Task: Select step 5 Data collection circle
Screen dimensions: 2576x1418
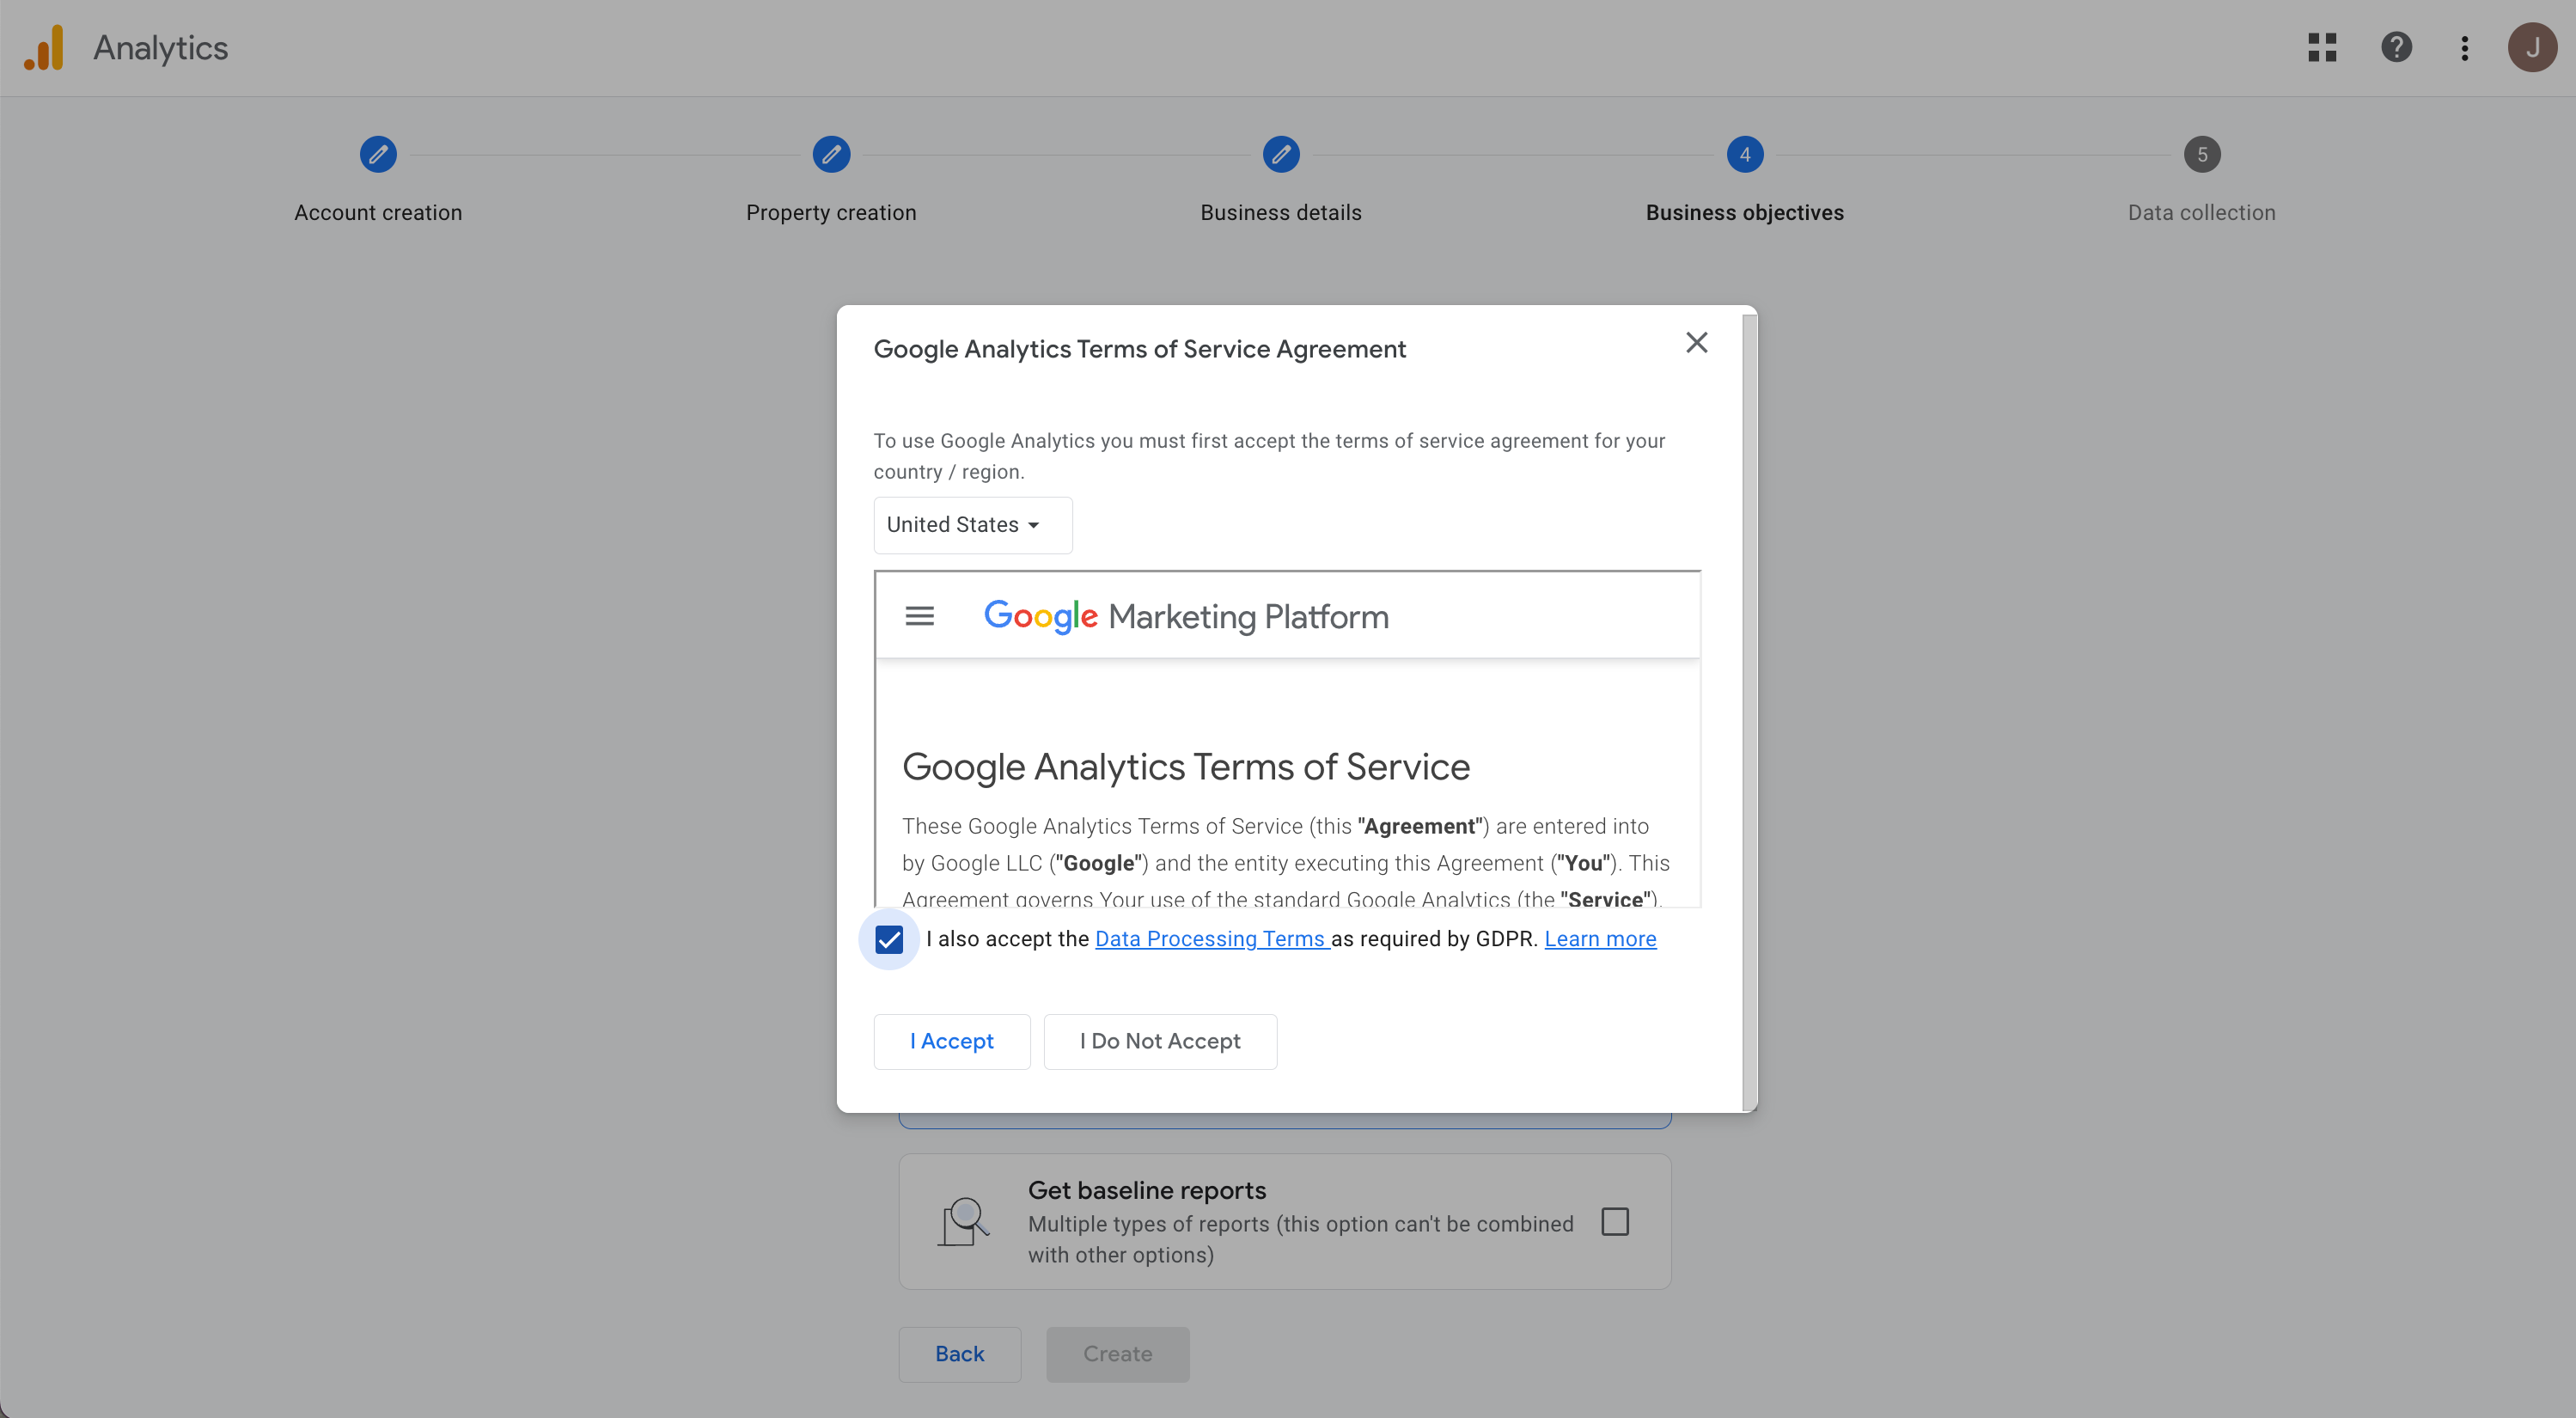Action: [x=2202, y=154]
